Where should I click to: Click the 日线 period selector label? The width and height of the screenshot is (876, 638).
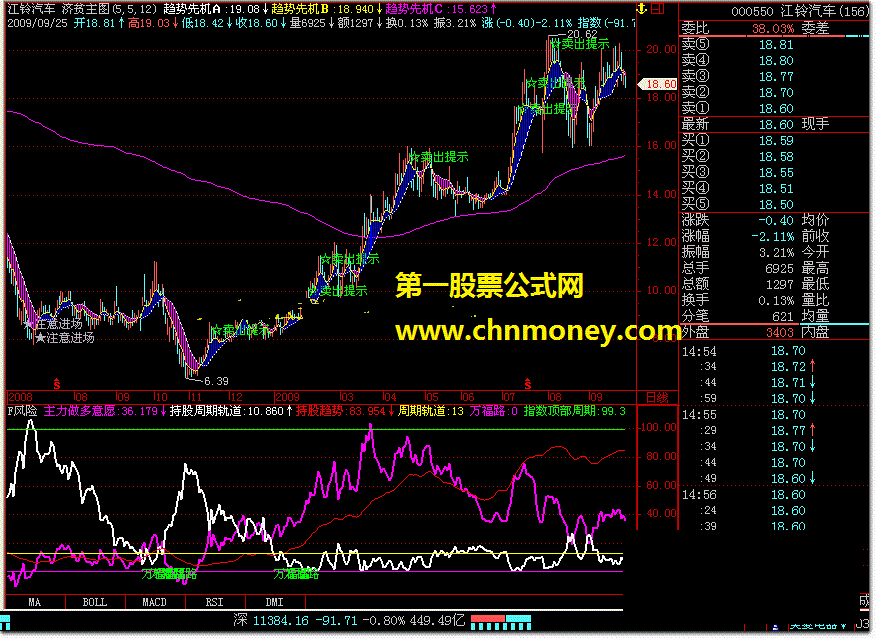657,397
